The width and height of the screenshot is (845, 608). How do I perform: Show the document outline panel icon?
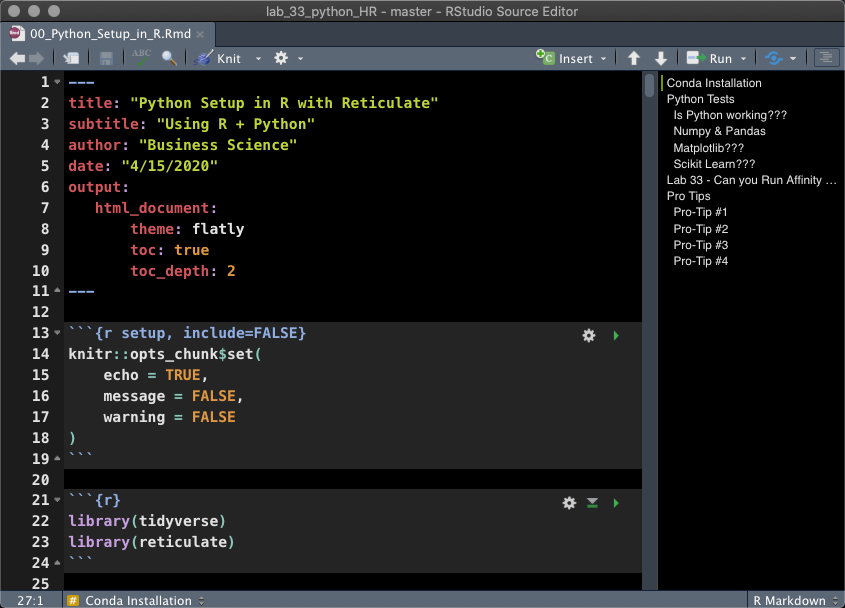[825, 58]
